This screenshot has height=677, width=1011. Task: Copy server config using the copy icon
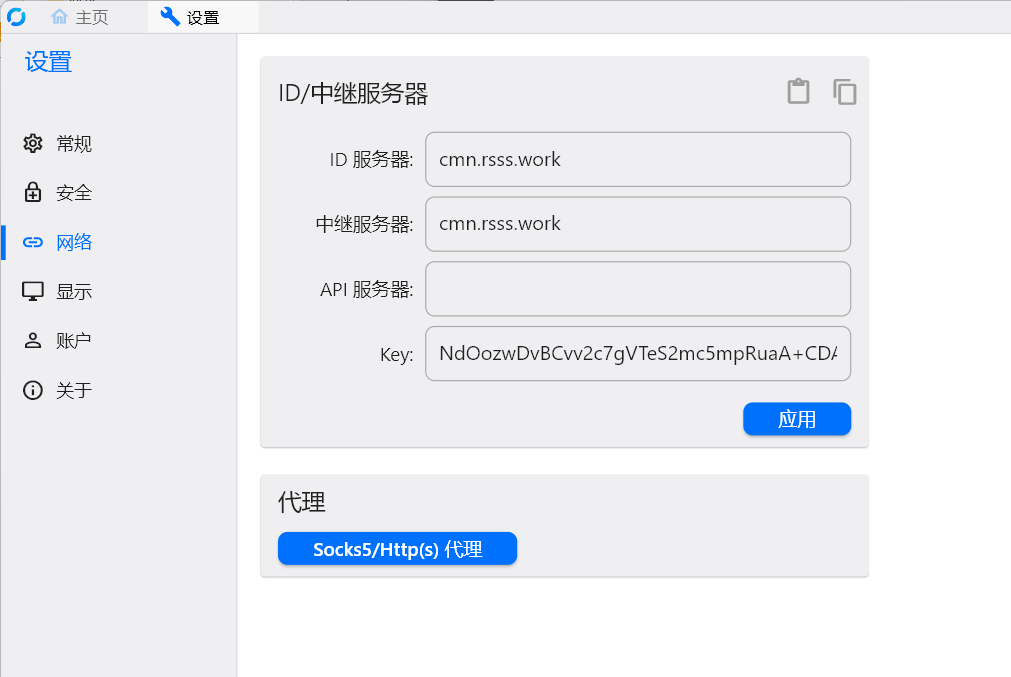coord(845,92)
